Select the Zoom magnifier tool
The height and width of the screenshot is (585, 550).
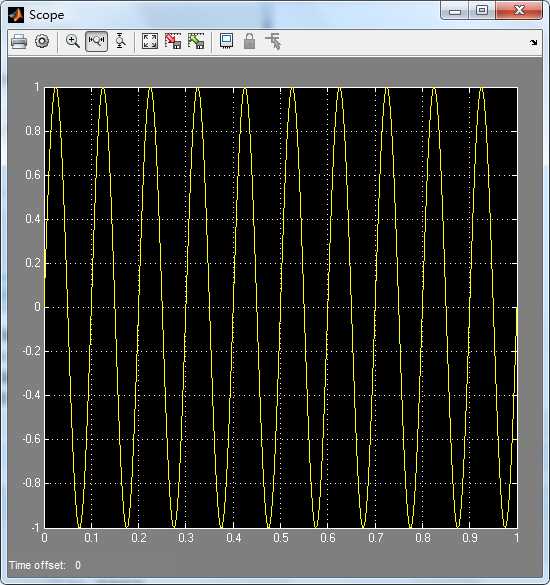click(x=73, y=41)
